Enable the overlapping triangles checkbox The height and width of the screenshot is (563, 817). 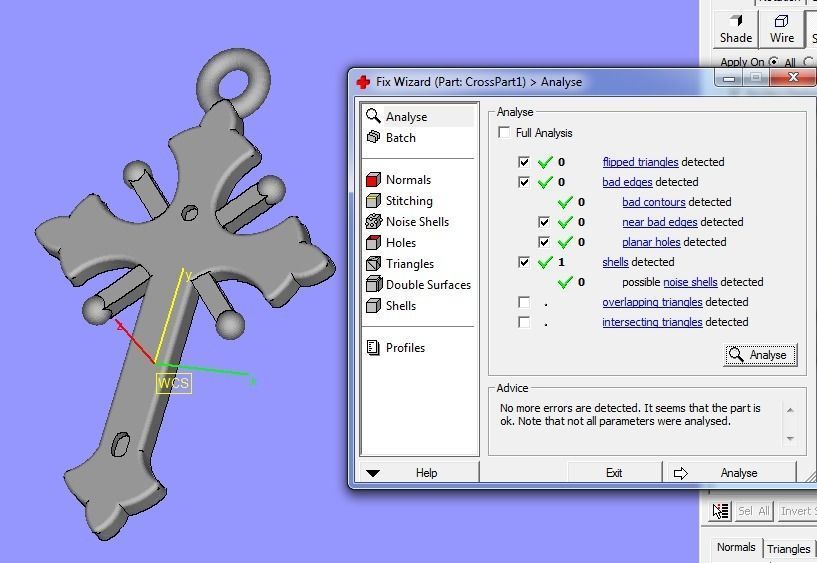click(x=524, y=302)
